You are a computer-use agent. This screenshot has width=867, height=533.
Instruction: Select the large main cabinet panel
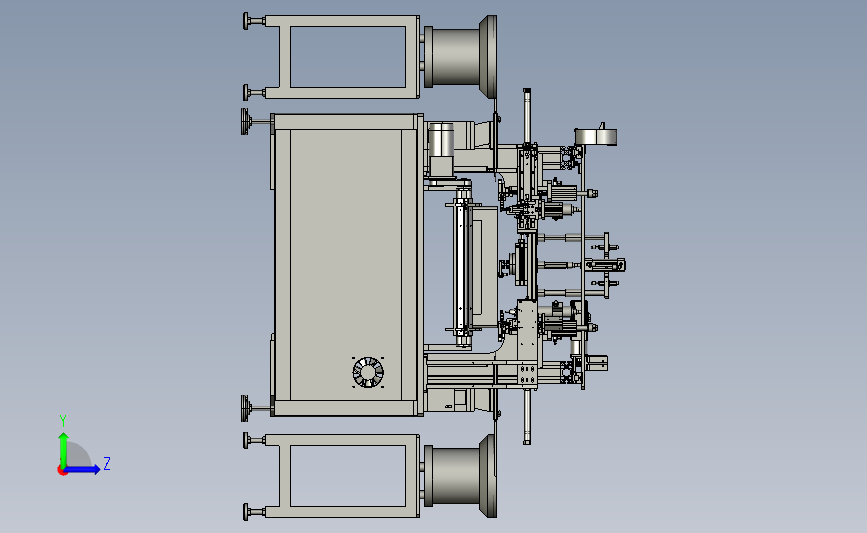347,265
